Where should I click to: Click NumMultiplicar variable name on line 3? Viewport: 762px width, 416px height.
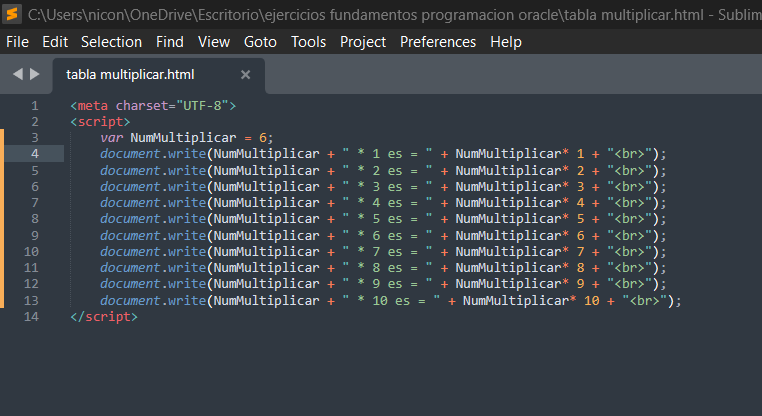click(183, 138)
